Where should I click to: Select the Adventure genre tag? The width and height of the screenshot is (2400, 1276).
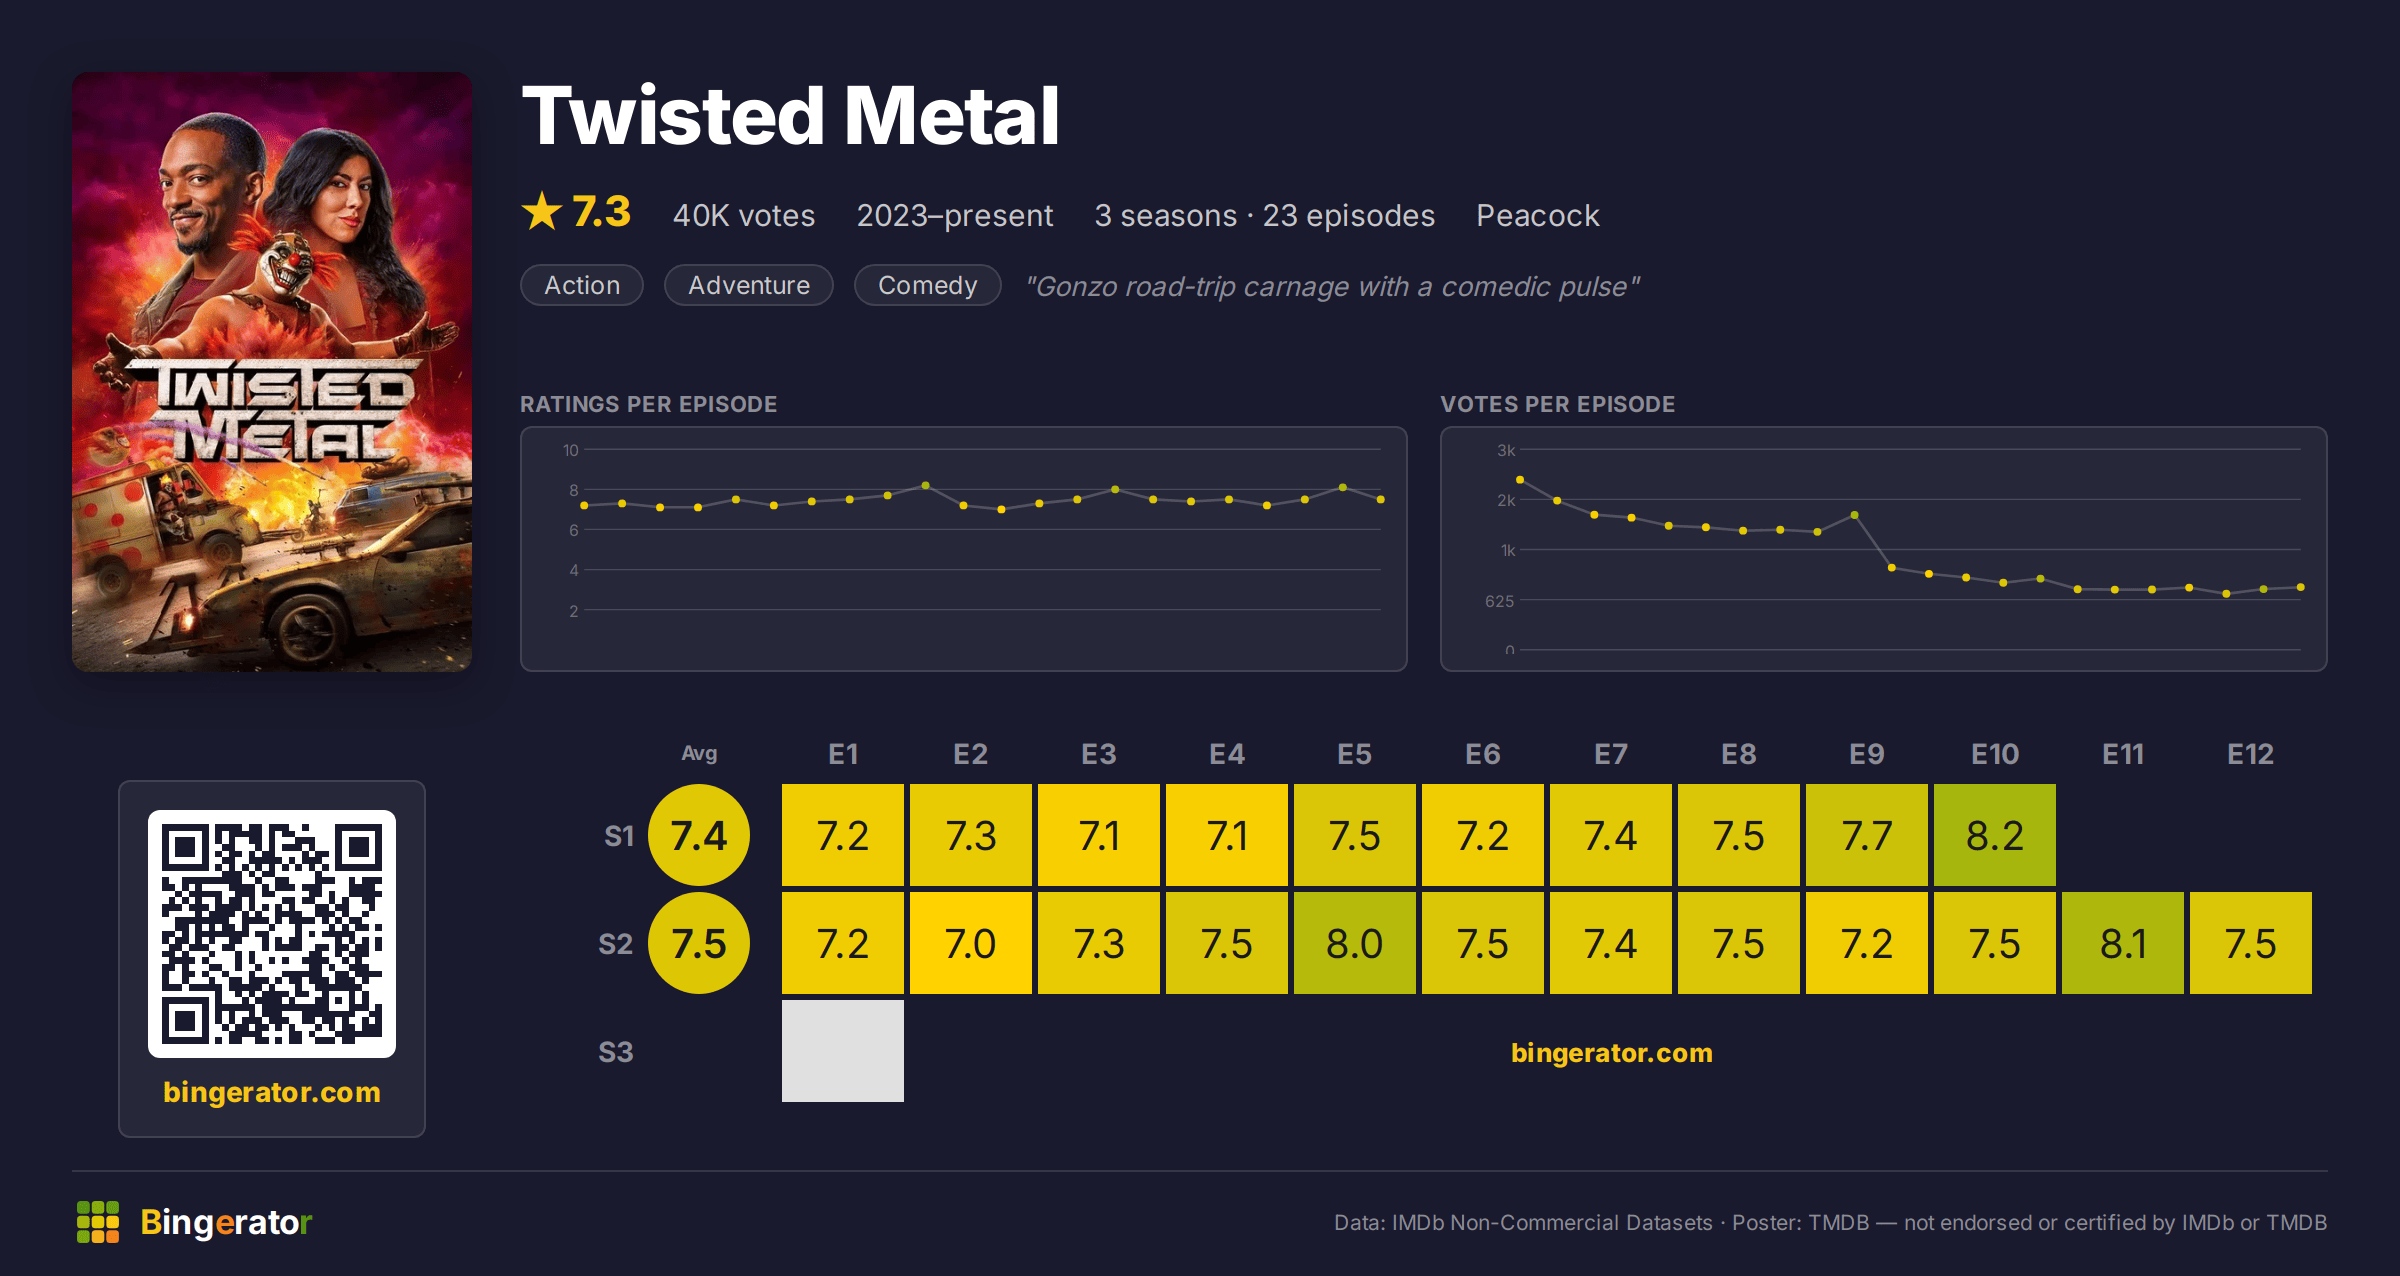(x=749, y=285)
